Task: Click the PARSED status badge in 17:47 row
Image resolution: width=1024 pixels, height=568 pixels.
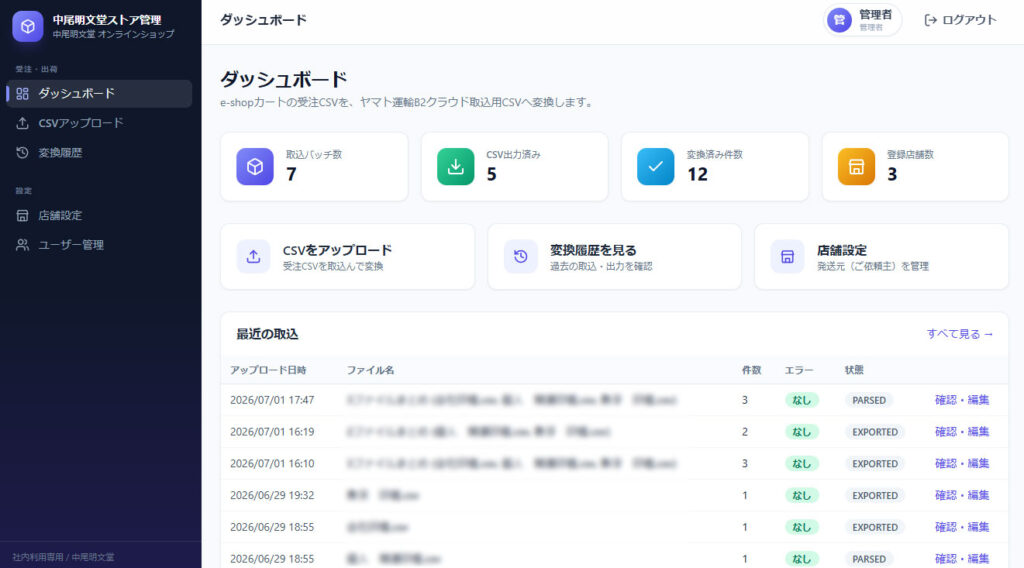Action: pos(869,400)
